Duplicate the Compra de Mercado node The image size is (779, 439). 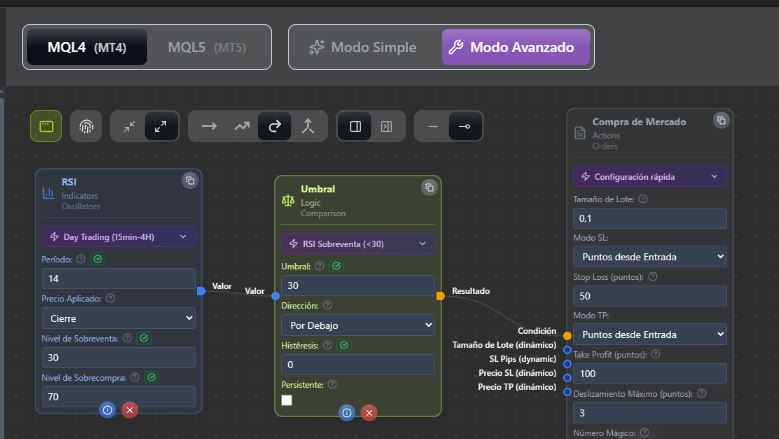pos(720,120)
